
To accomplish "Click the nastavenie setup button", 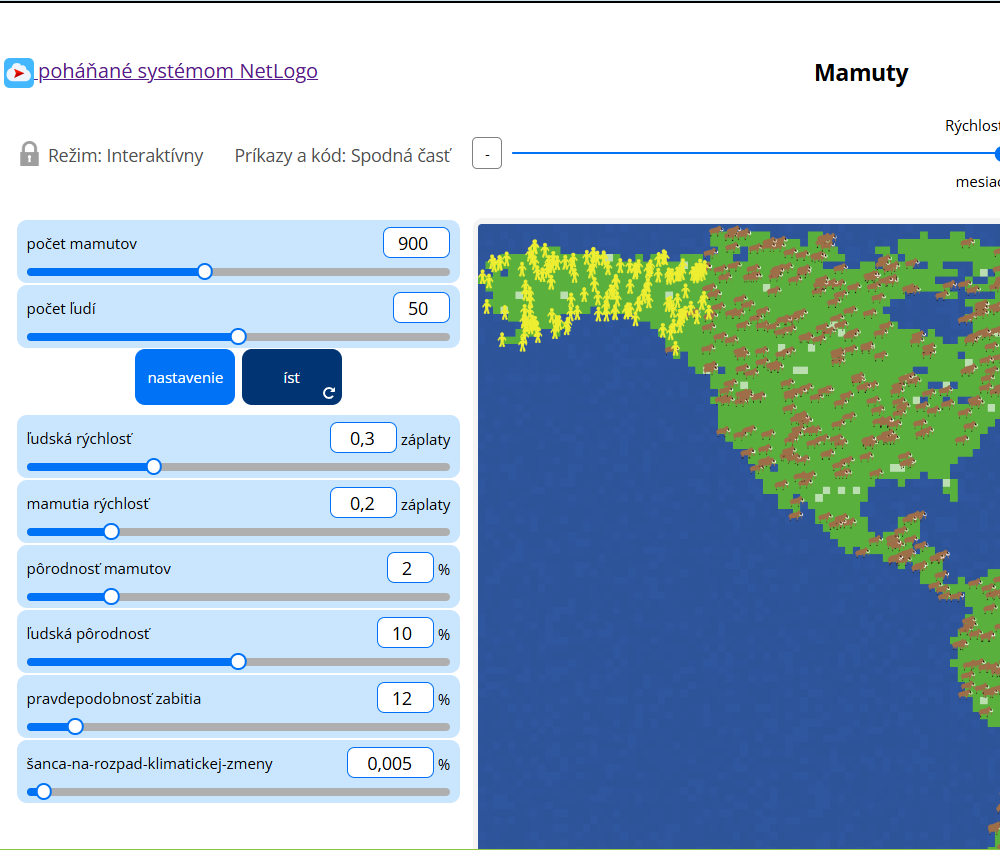I will 185,377.
